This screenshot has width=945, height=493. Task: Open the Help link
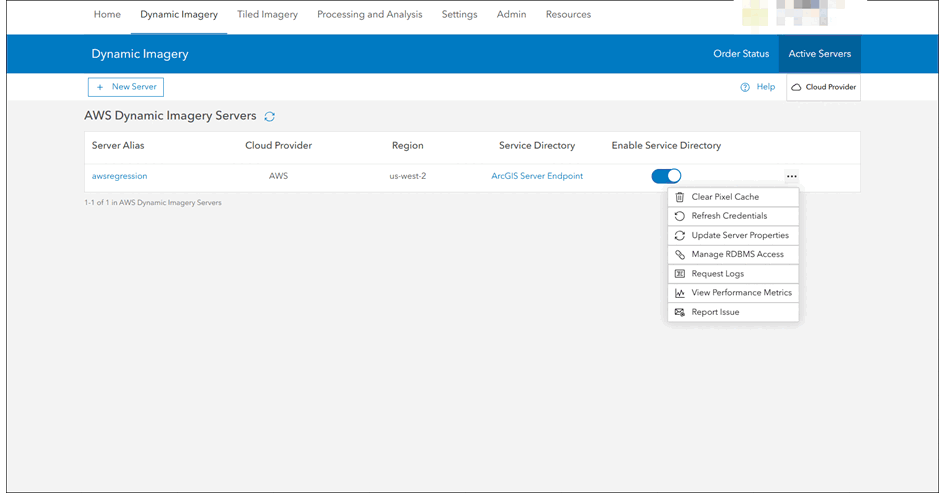[x=765, y=87]
